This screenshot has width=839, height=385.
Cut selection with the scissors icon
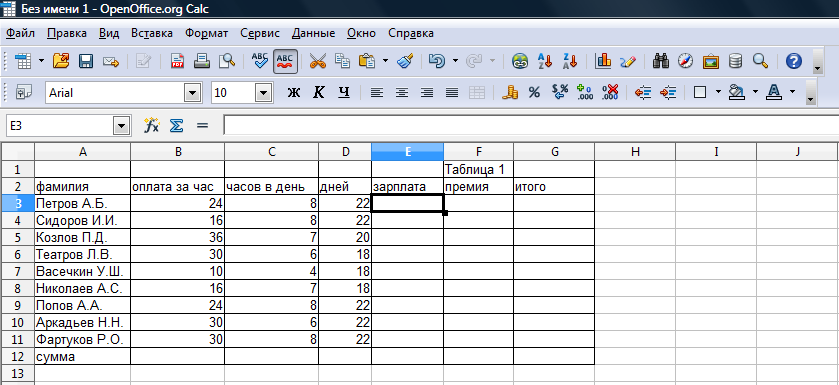pyautogui.click(x=318, y=61)
